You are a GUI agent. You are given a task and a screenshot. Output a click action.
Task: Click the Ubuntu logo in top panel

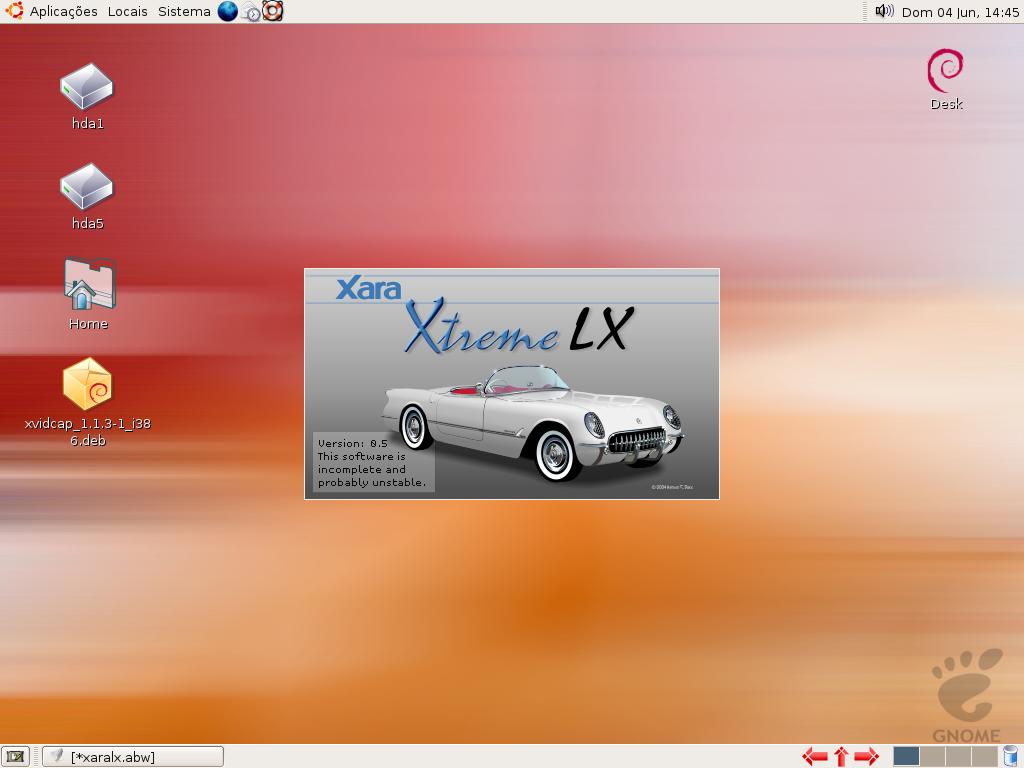point(14,11)
